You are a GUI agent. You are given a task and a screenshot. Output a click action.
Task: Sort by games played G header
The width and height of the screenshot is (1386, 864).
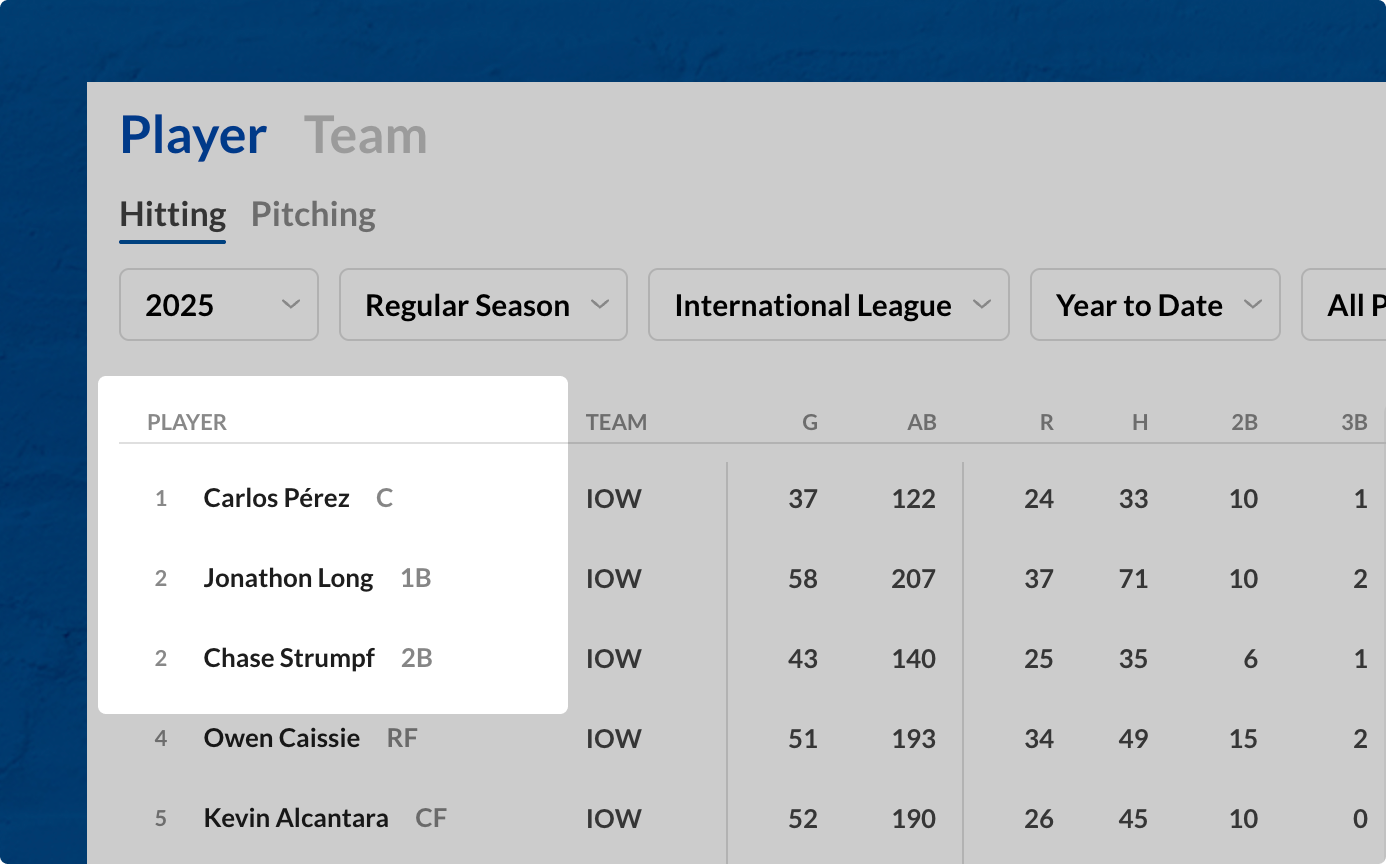tap(810, 422)
